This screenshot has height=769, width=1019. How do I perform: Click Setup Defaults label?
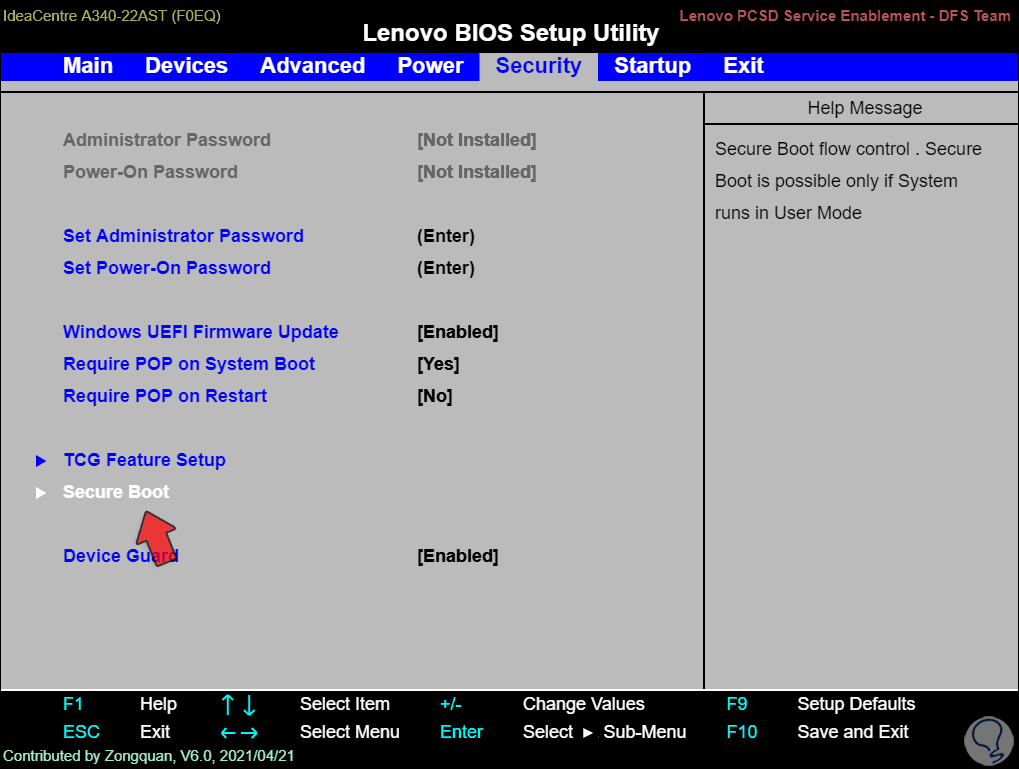(856, 704)
